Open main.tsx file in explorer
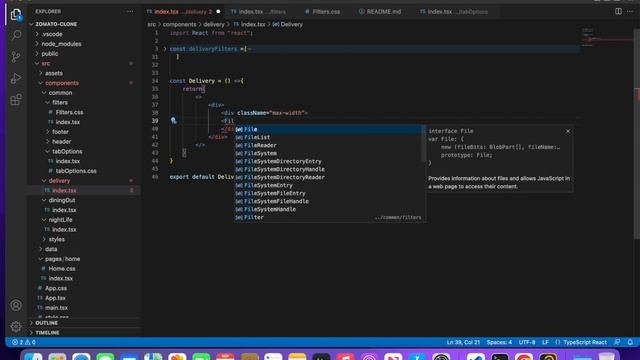The height and width of the screenshot is (360, 640). pos(56,308)
